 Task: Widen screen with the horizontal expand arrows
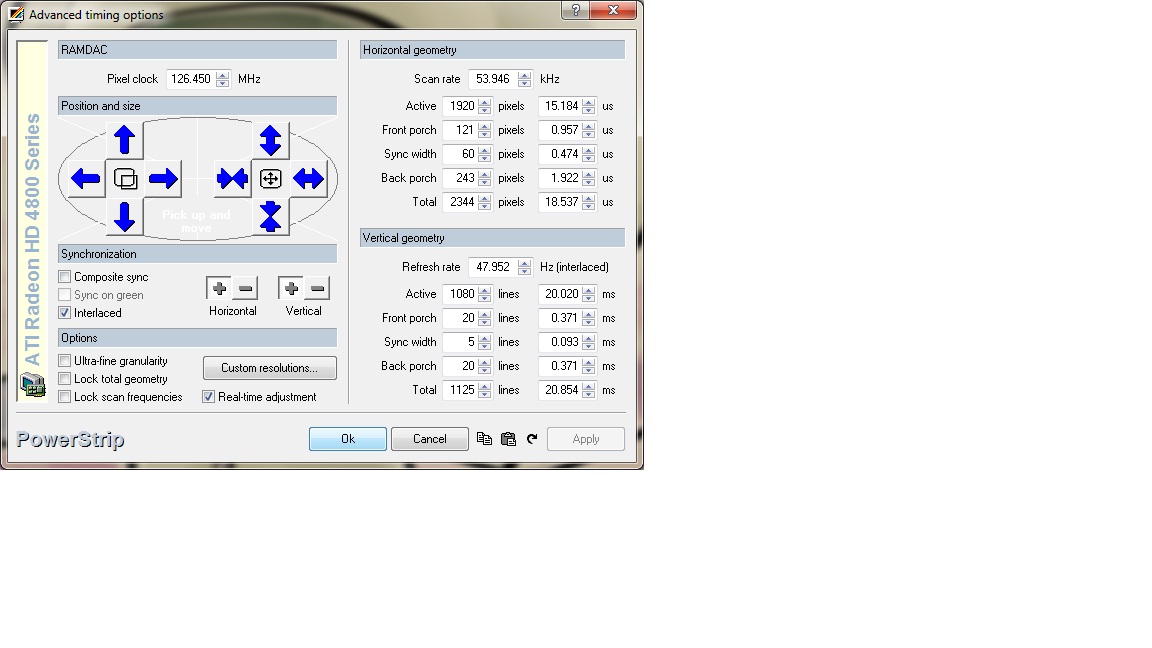[x=309, y=179]
